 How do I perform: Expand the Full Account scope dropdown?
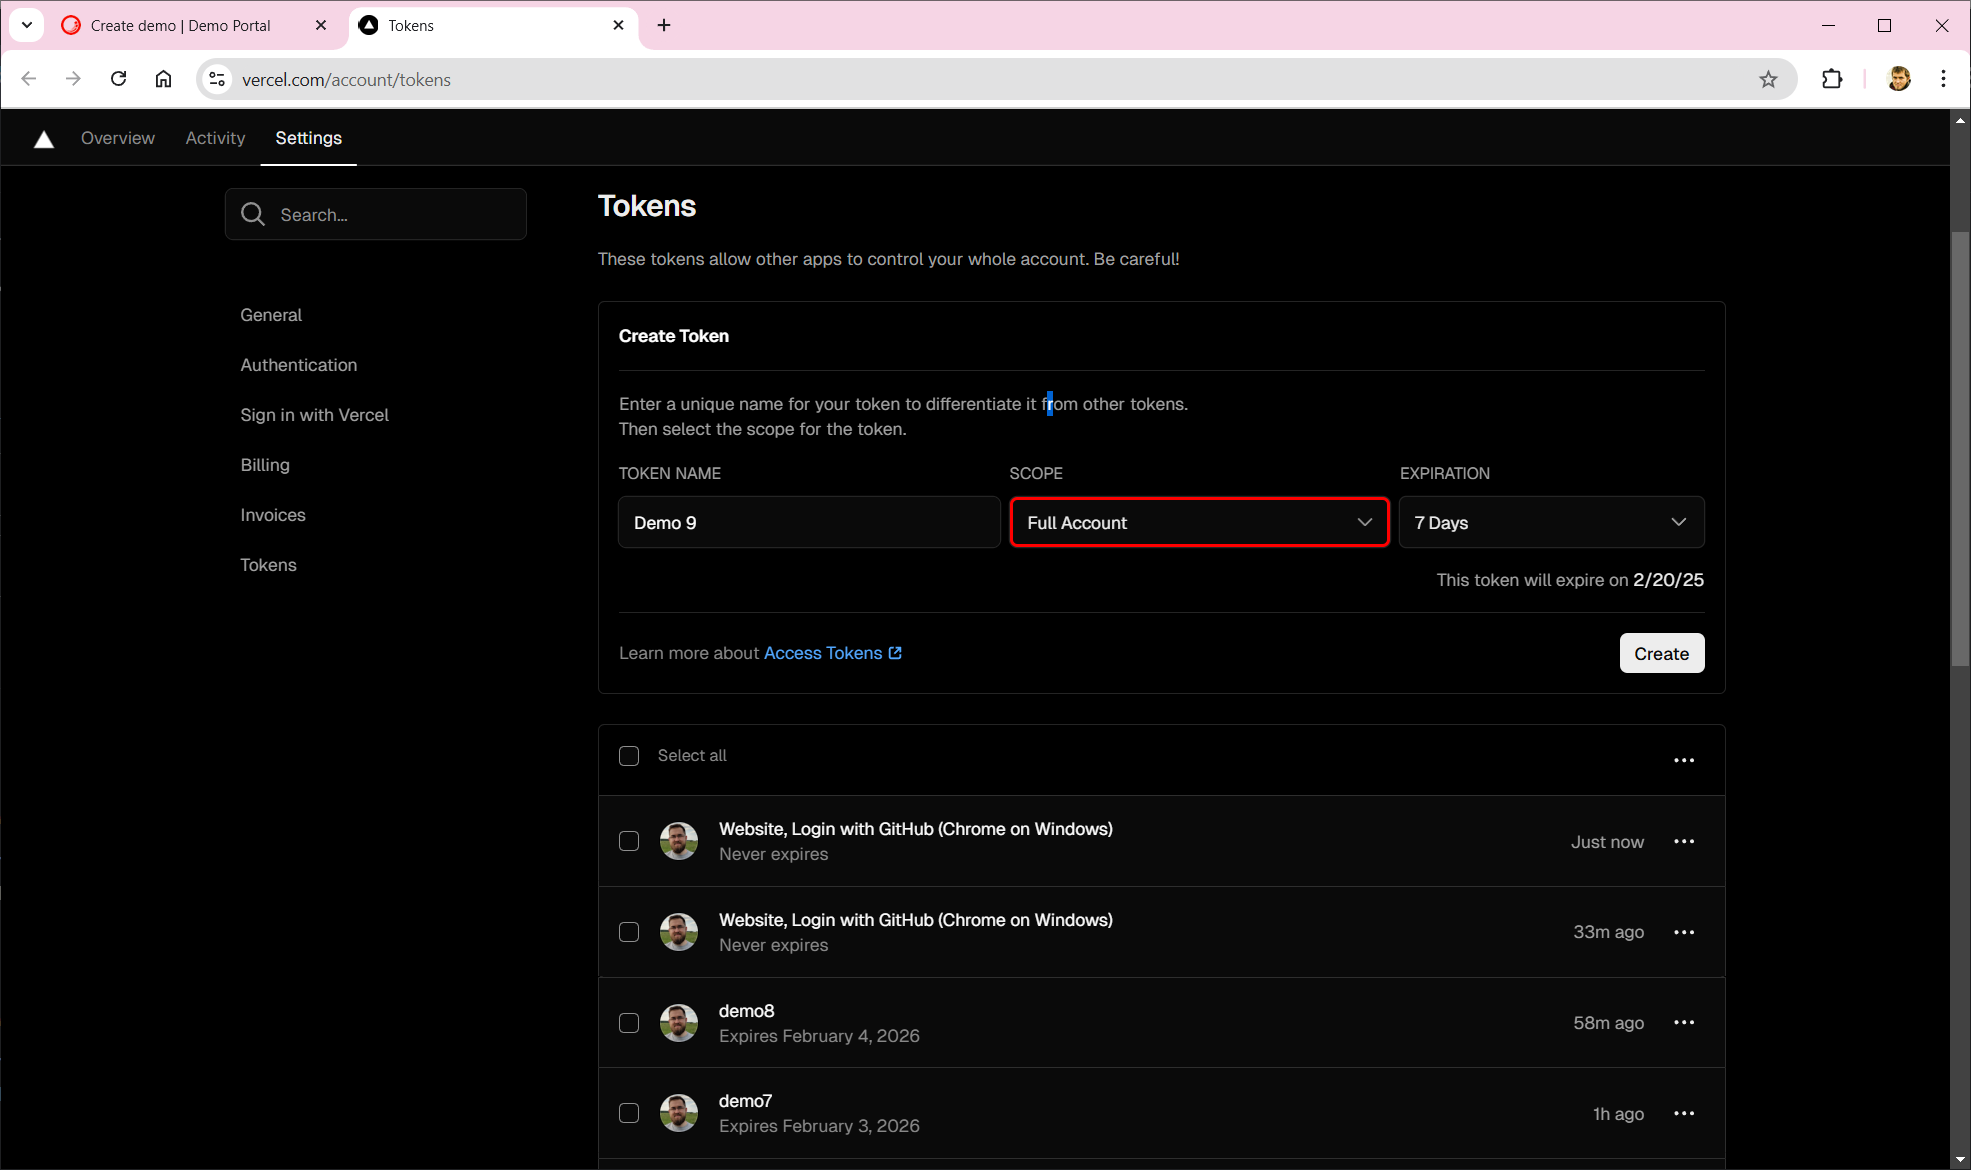pyautogui.click(x=1199, y=523)
